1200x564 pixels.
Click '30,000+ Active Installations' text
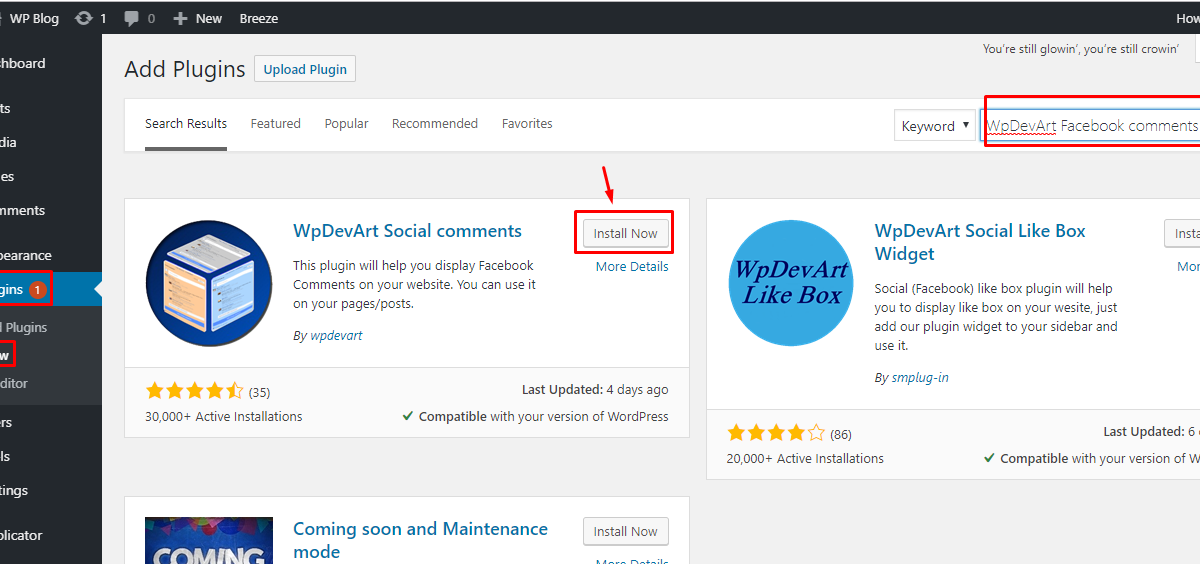tap(224, 416)
